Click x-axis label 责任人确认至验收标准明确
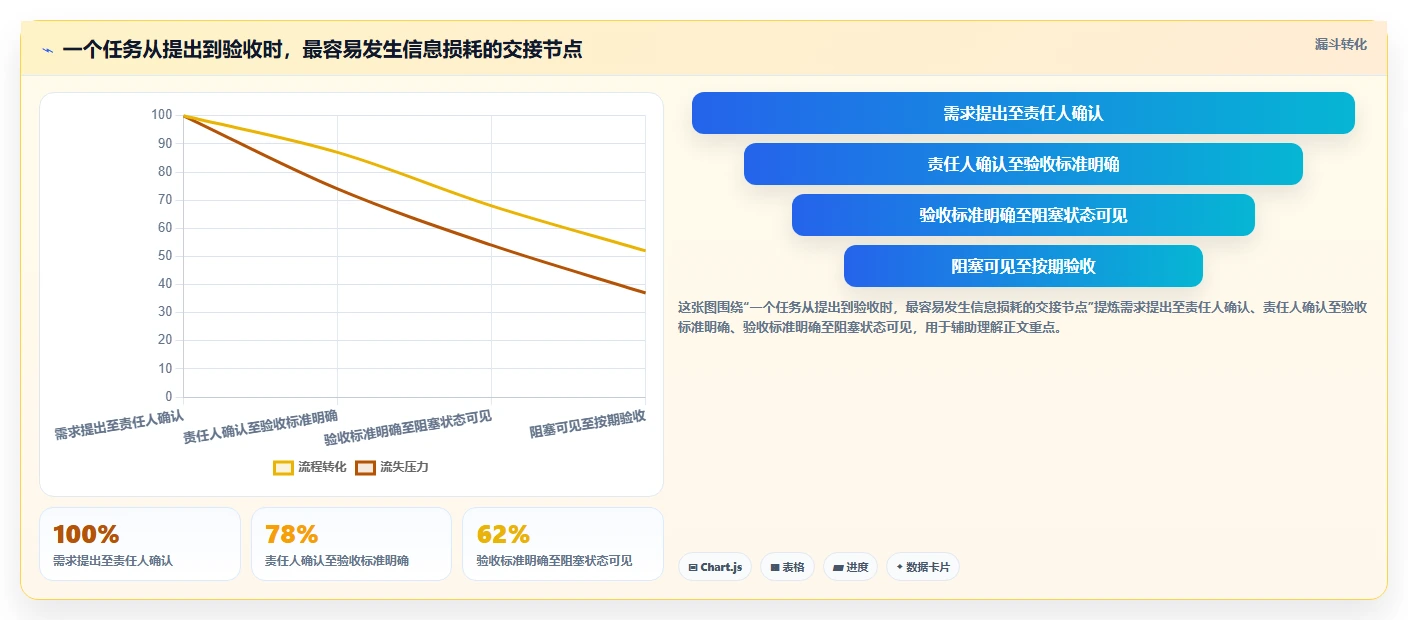This screenshot has height=620, width=1408. pyautogui.click(x=260, y=426)
